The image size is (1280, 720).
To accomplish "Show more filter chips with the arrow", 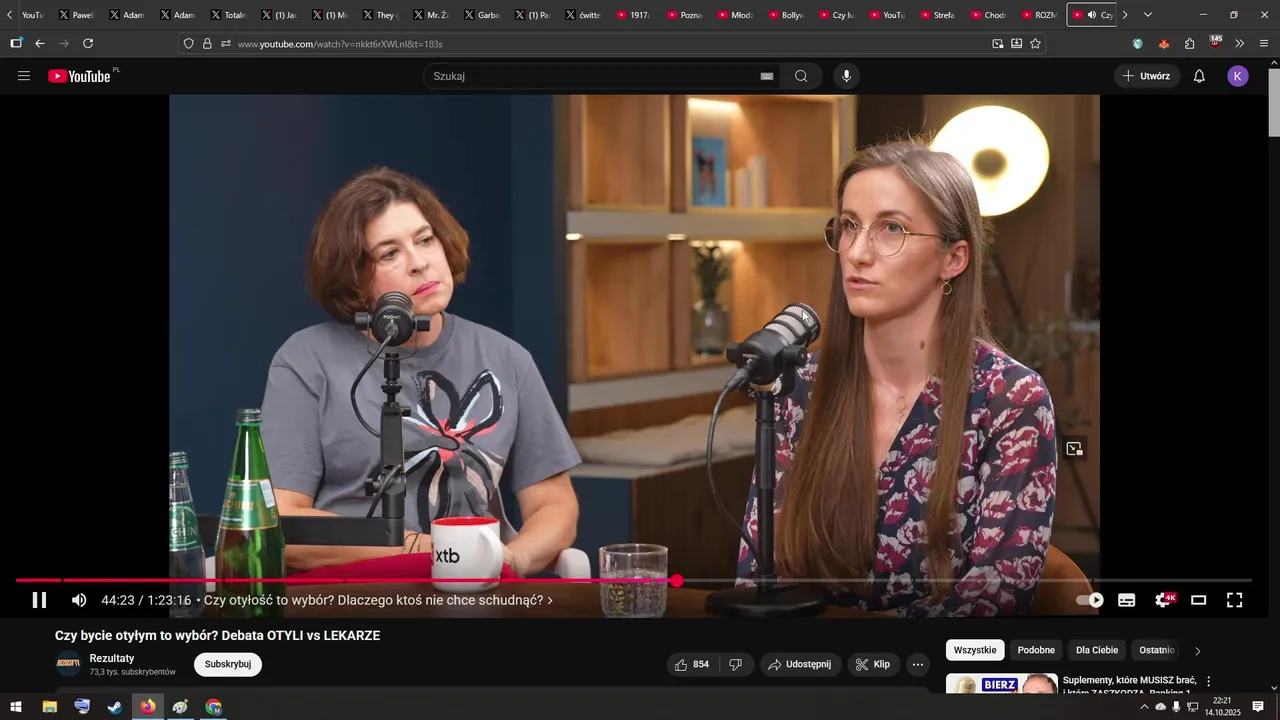I will click(1198, 651).
